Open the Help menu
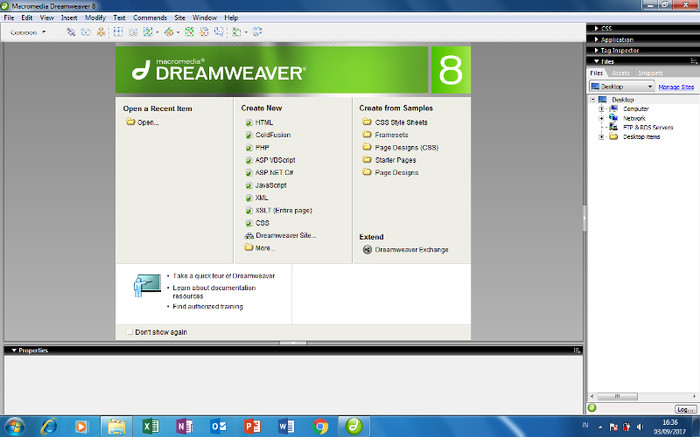The width and height of the screenshot is (700, 437). 231,18
